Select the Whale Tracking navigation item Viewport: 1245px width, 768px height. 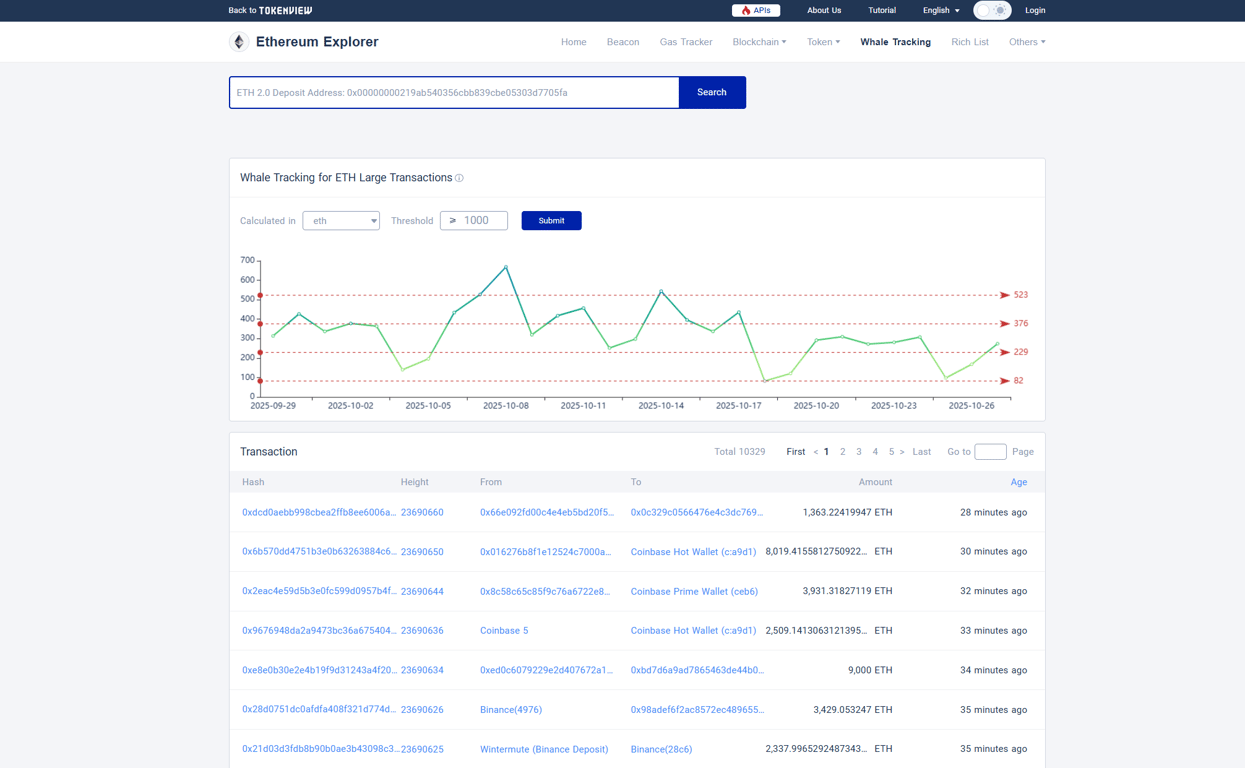pyautogui.click(x=895, y=42)
